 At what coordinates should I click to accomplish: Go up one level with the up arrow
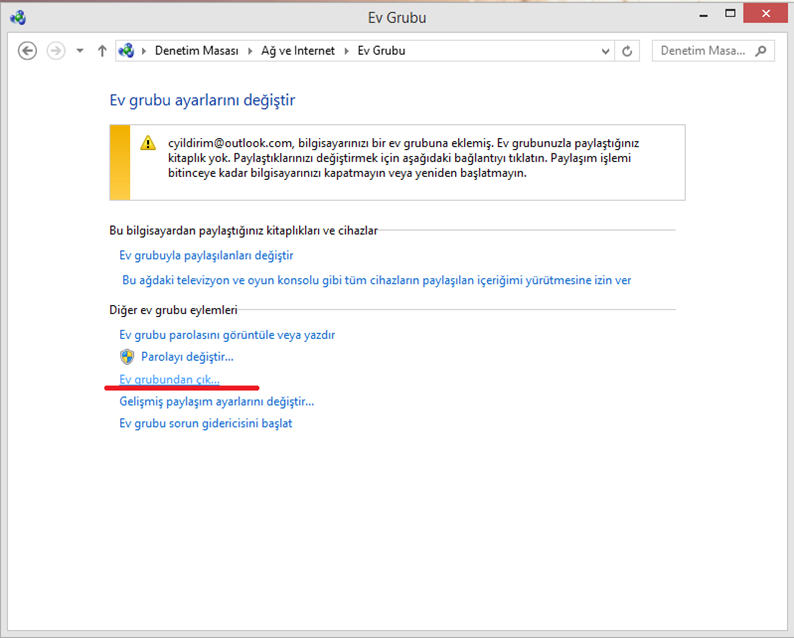pos(102,51)
